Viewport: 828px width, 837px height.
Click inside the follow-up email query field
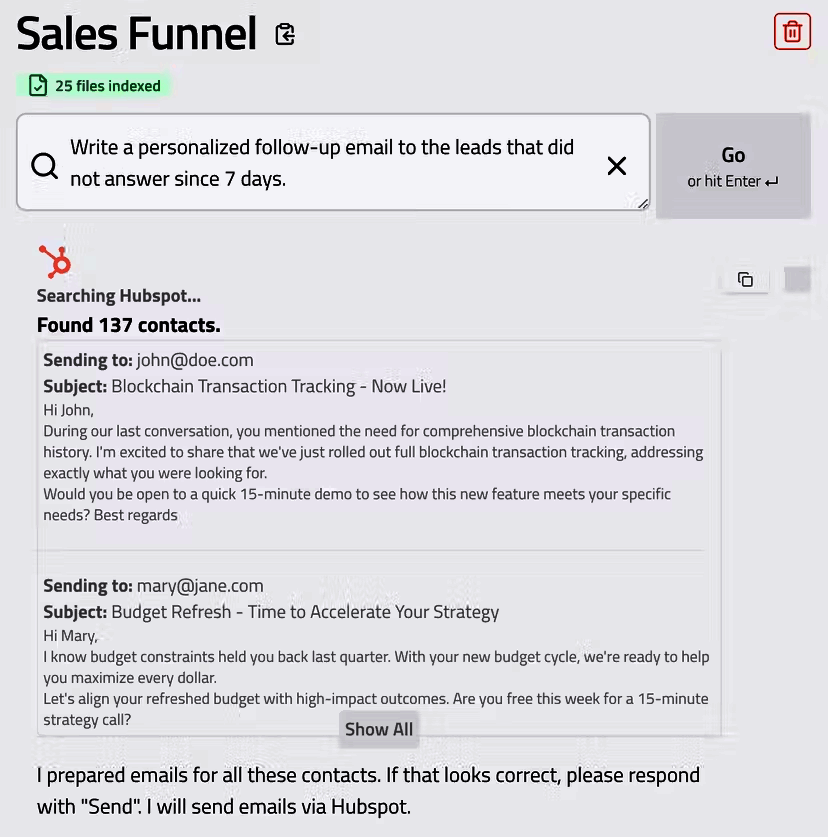[x=330, y=162]
